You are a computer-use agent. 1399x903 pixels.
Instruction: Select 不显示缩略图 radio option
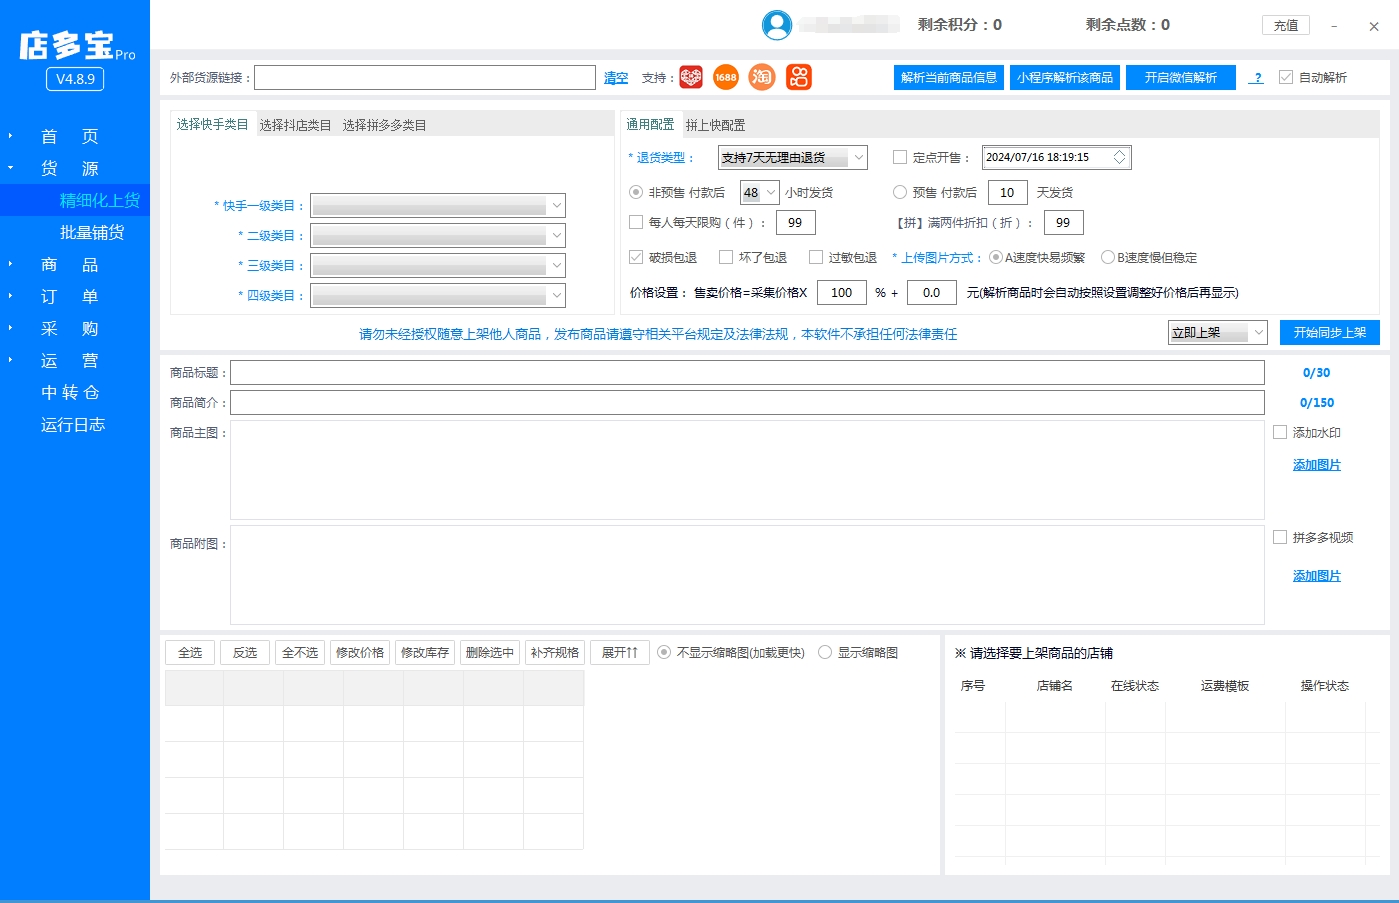point(664,652)
